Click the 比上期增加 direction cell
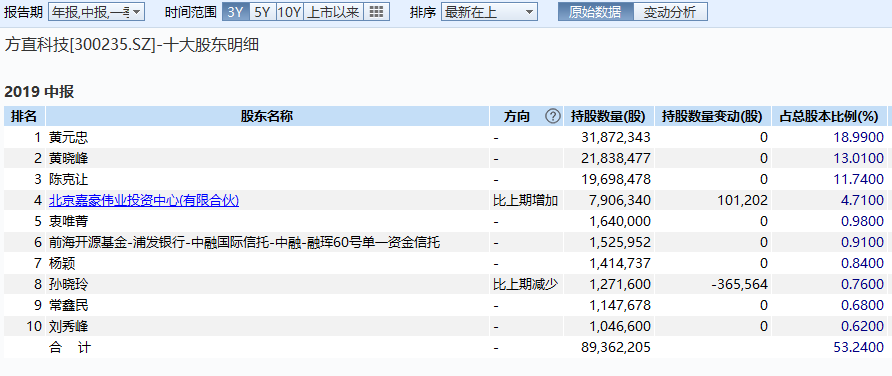 click(x=526, y=200)
